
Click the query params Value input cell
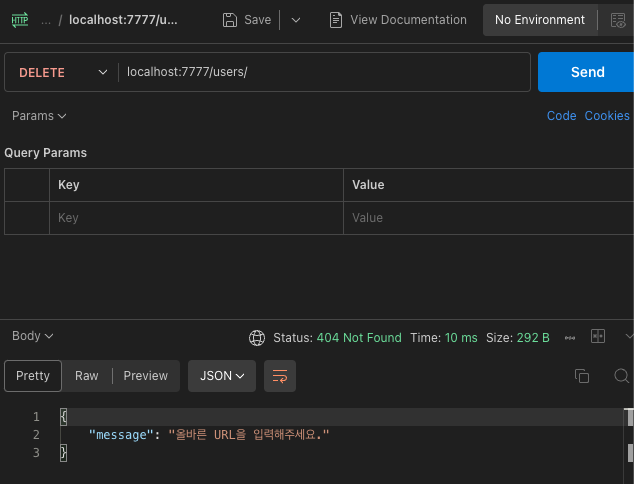(488, 218)
